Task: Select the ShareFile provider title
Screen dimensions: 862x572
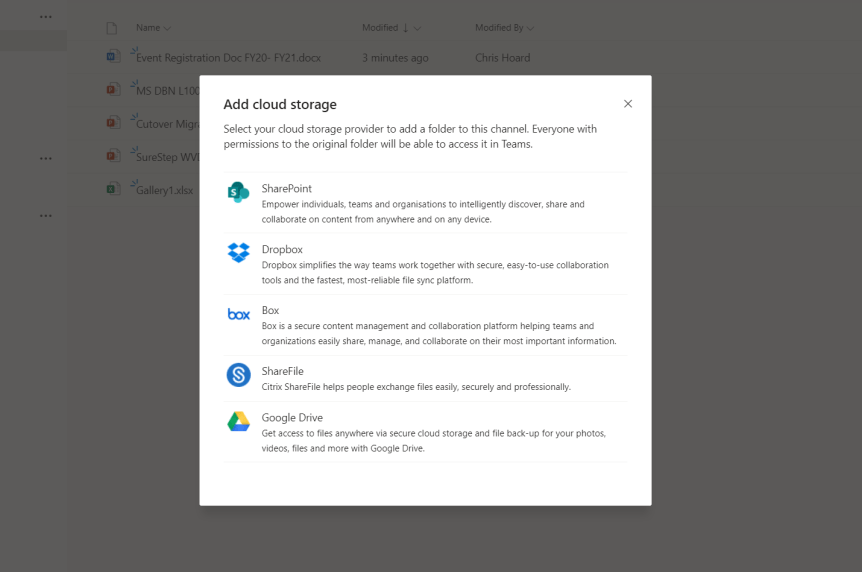Action: pos(282,371)
